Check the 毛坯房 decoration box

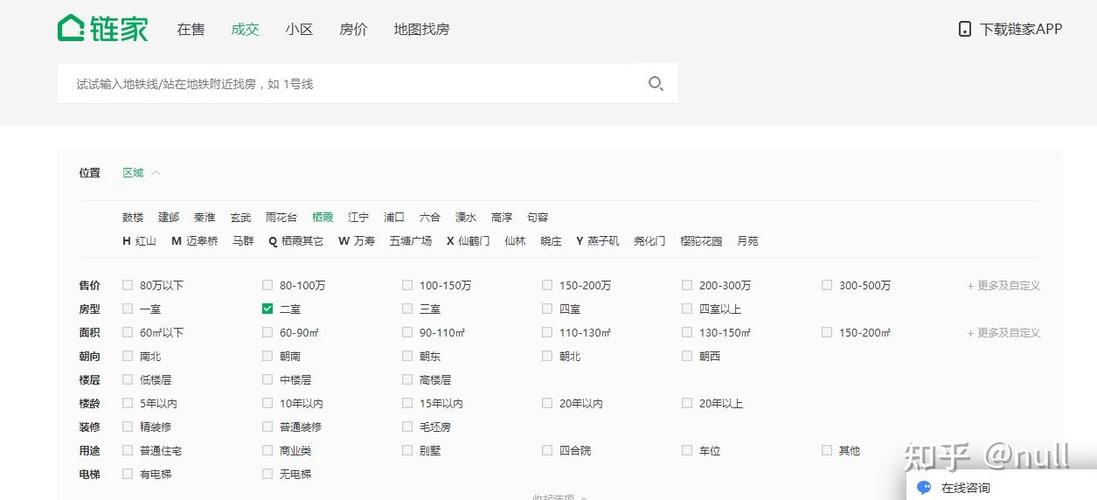point(407,427)
